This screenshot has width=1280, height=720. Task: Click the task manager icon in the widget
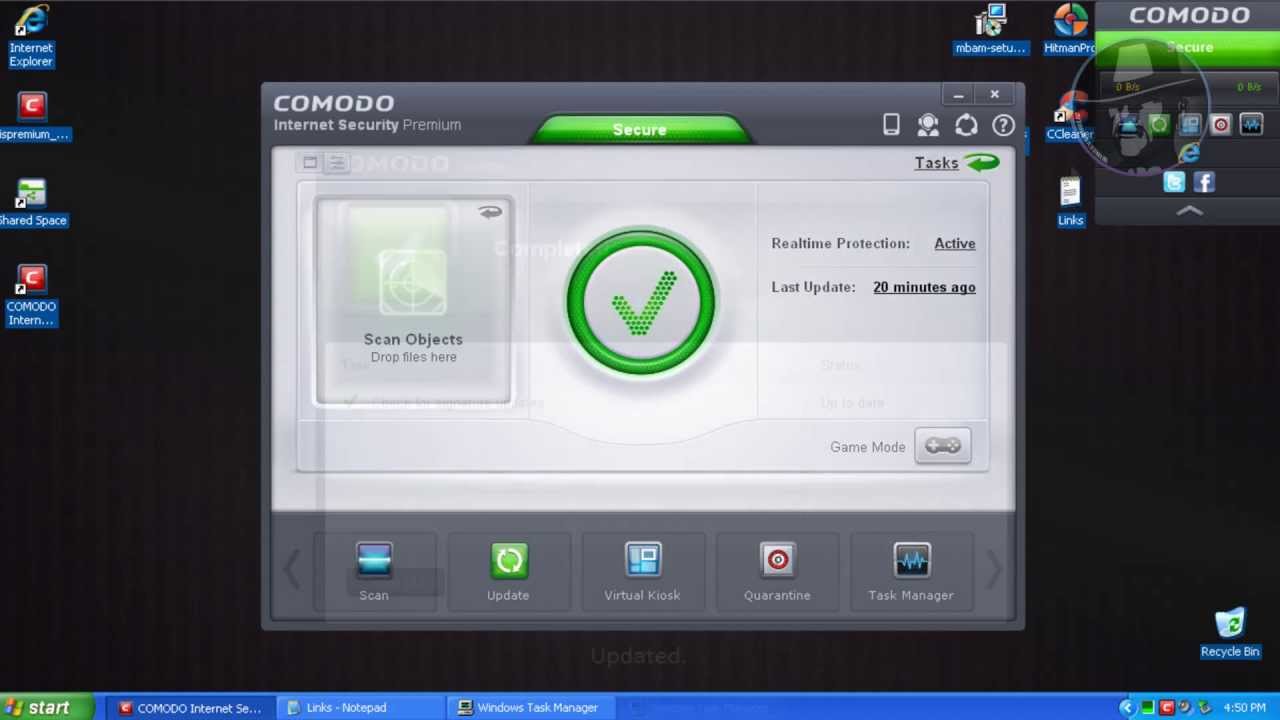point(1252,125)
